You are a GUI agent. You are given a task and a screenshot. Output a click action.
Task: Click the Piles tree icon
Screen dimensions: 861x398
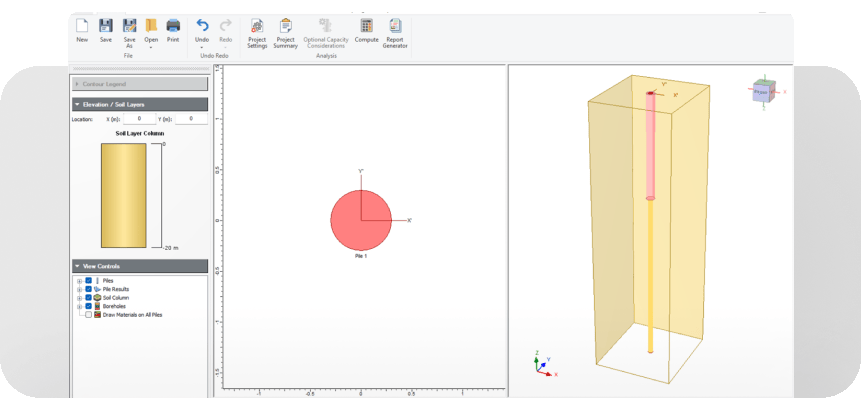tap(98, 281)
